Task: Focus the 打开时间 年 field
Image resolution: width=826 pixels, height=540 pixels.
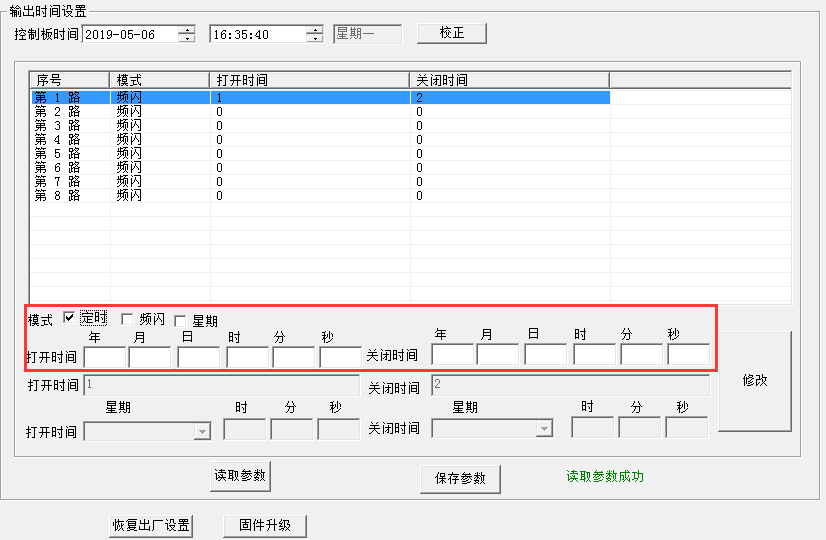Action: pos(105,358)
